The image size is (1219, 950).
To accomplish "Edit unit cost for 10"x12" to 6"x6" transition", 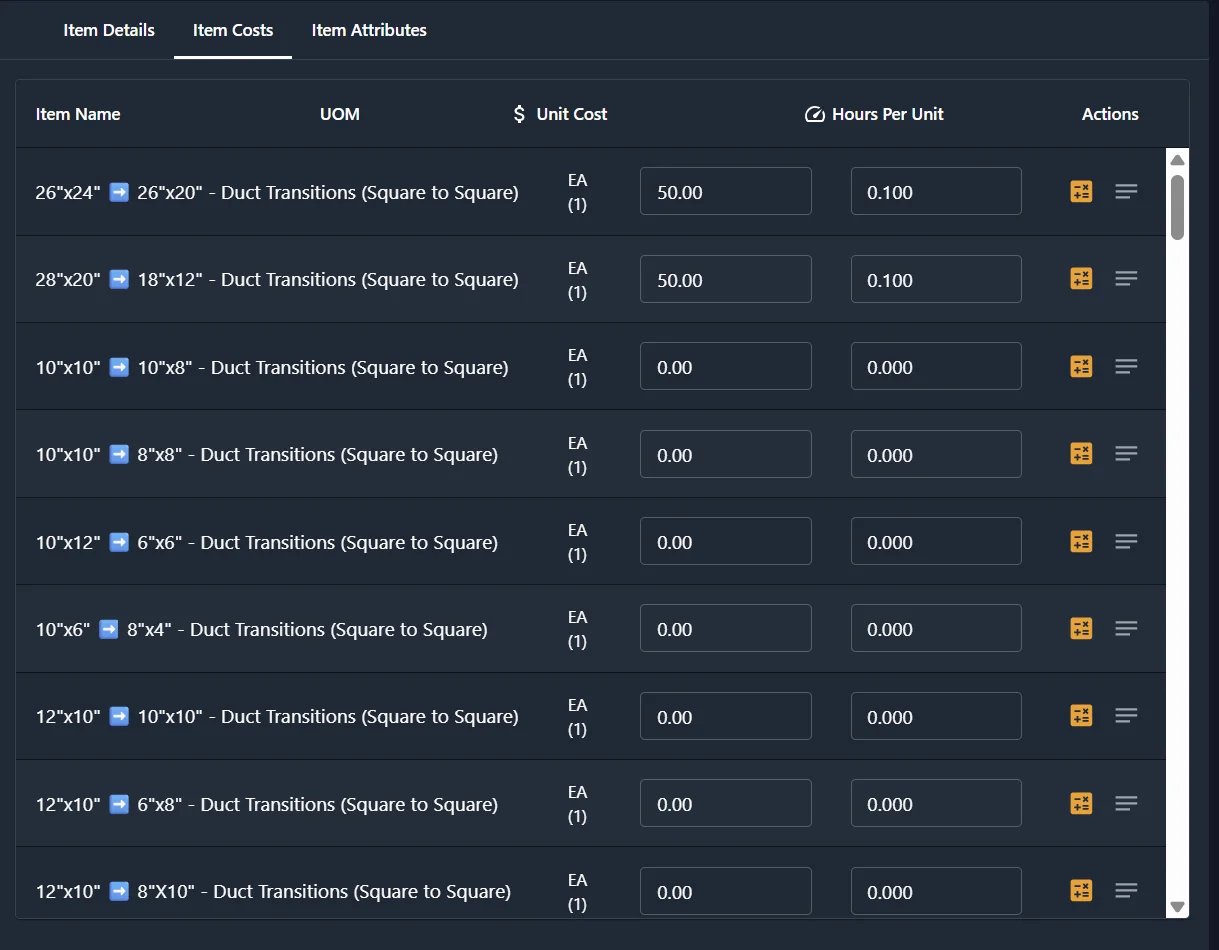I will pos(725,542).
